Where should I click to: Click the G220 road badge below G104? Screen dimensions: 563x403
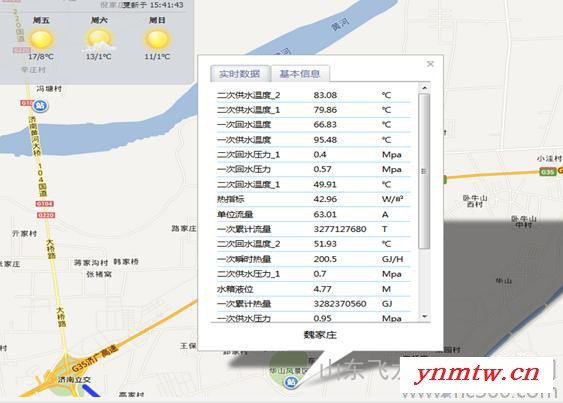[46, 215]
